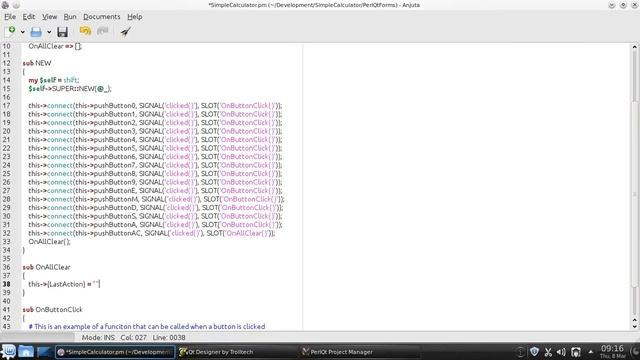Click the pushButtonAC connect line

click(152, 233)
